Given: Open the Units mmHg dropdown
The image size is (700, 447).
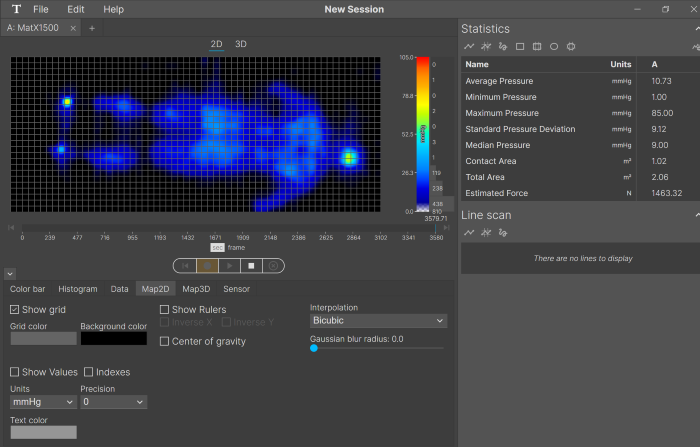Looking at the screenshot, I should point(43,402).
